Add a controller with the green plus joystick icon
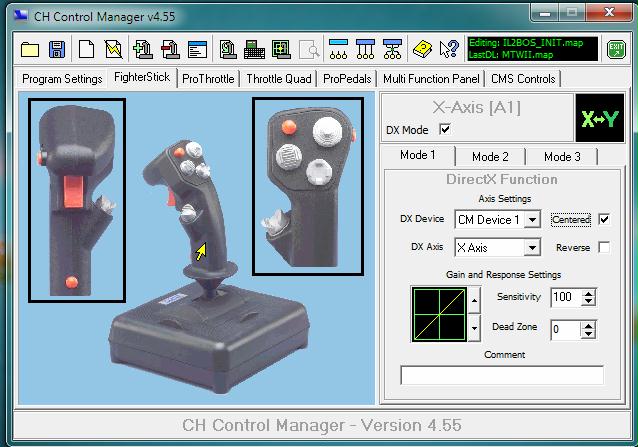Viewport: 638px width, 447px height. pos(142,50)
